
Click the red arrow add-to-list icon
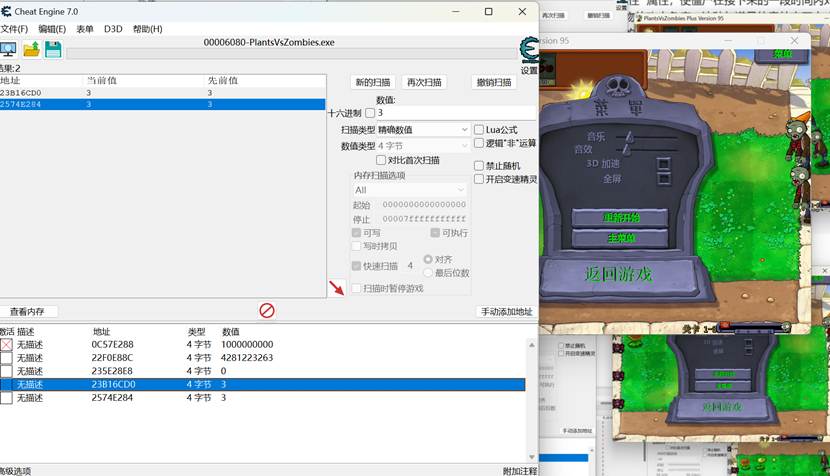[337, 288]
